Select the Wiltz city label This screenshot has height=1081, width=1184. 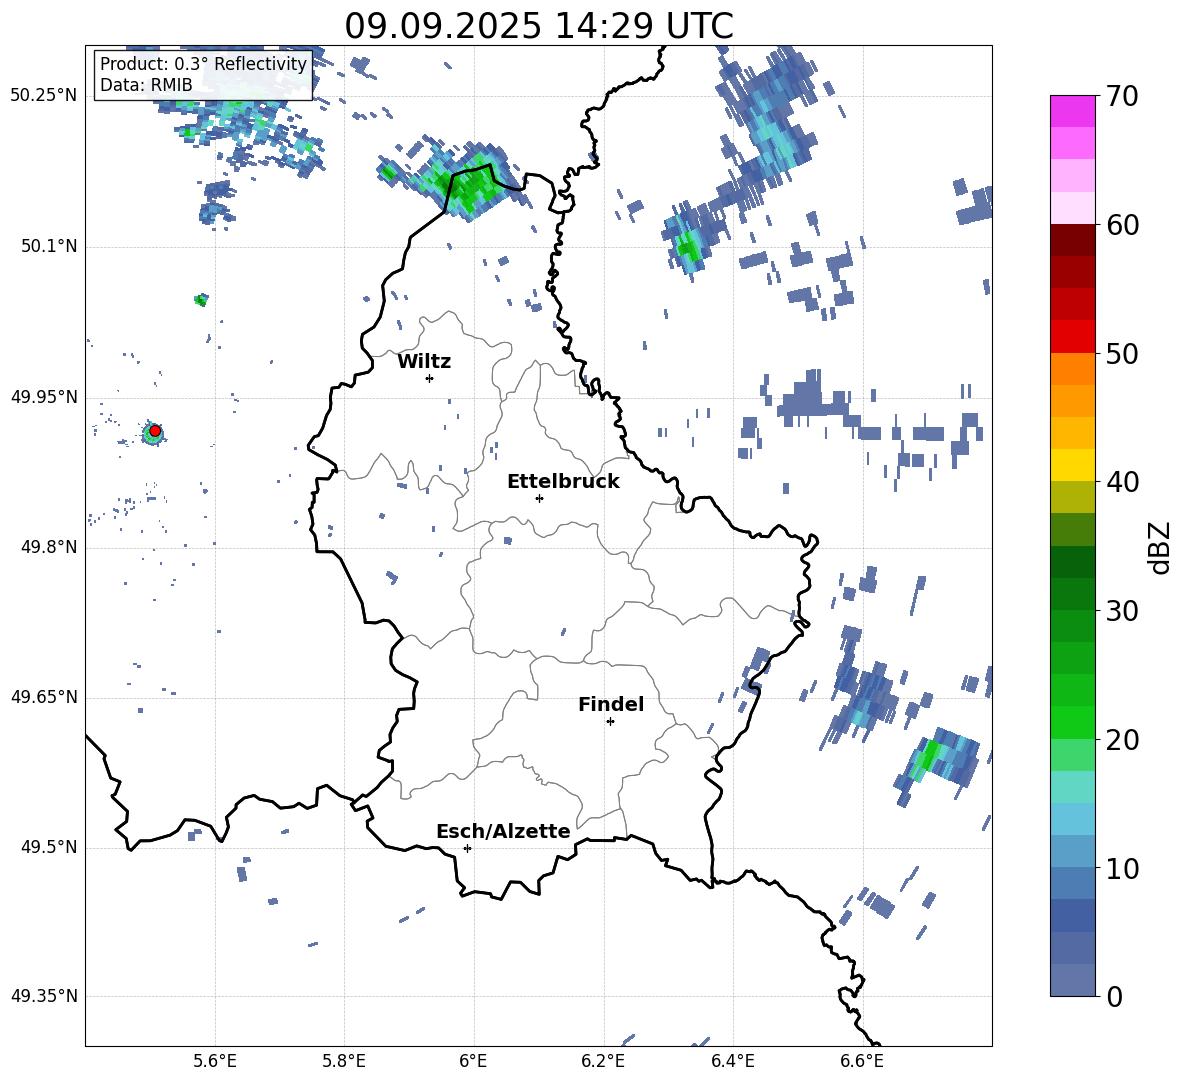(424, 362)
